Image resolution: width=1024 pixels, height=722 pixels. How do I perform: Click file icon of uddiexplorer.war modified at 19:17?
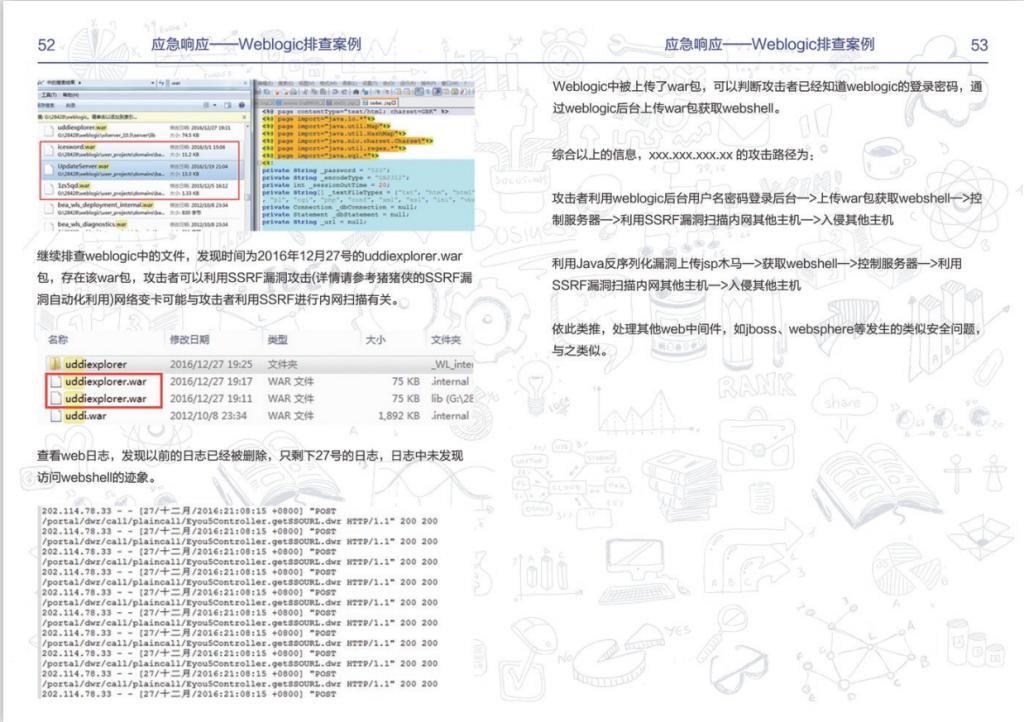[x=54, y=381]
